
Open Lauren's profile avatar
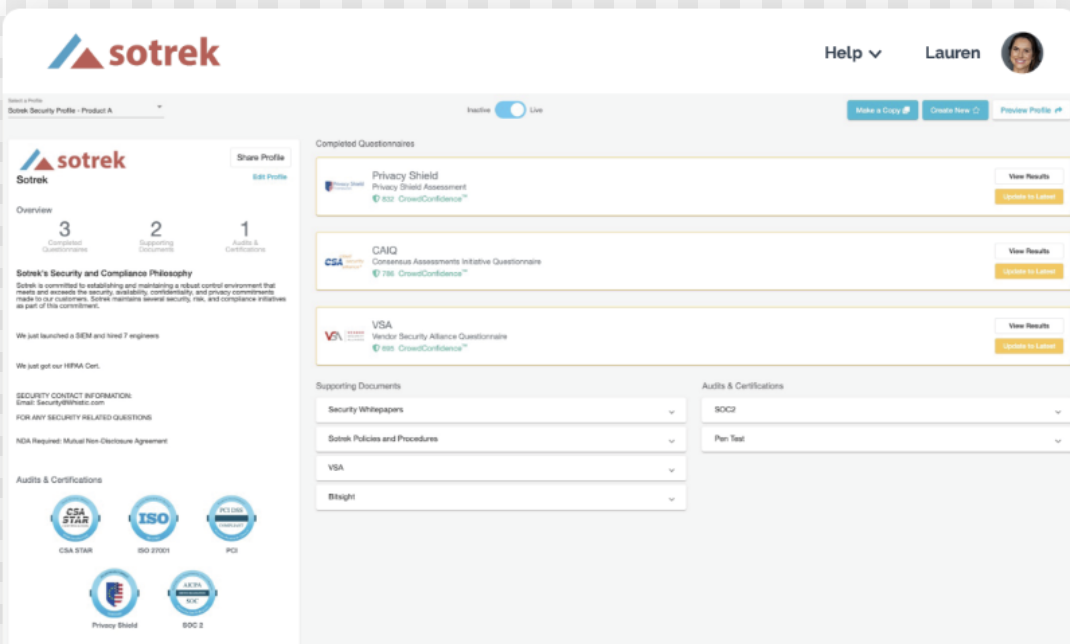(x=1022, y=53)
